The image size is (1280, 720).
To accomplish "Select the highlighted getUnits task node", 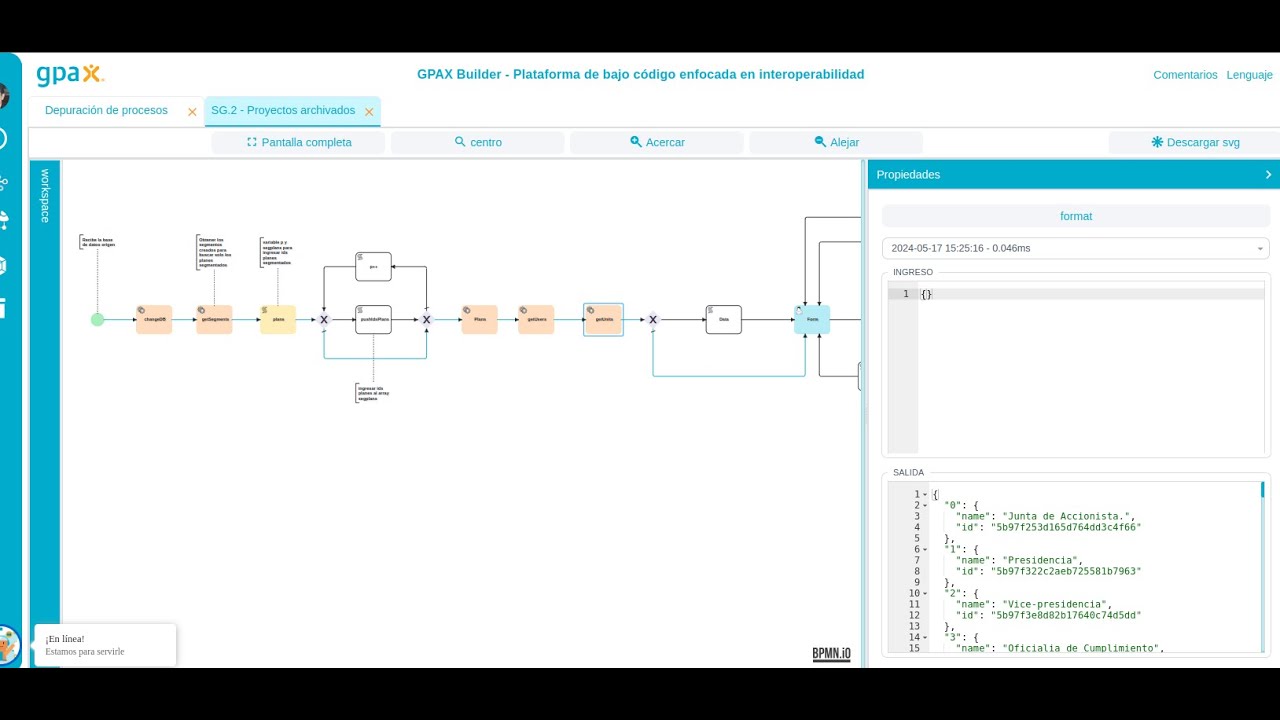I will point(603,320).
